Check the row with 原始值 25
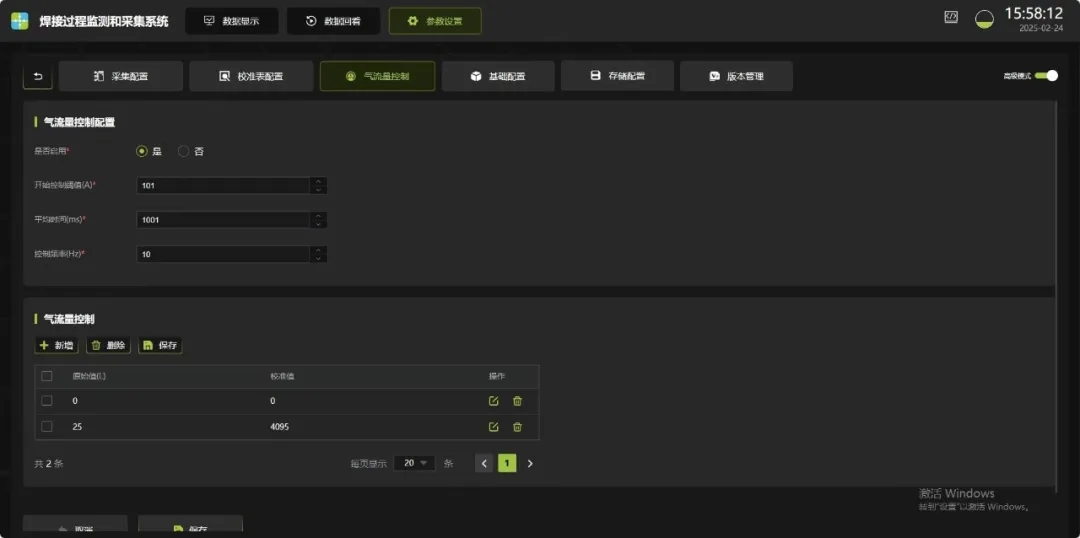The width and height of the screenshot is (1080, 538). tap(46, 427)
